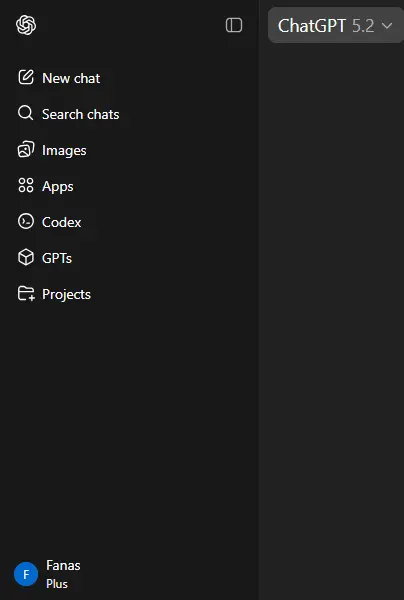This screenshot has width=404, height=600.
Task: Click the four-circle Apps grid icon
Action: (26, 186)
